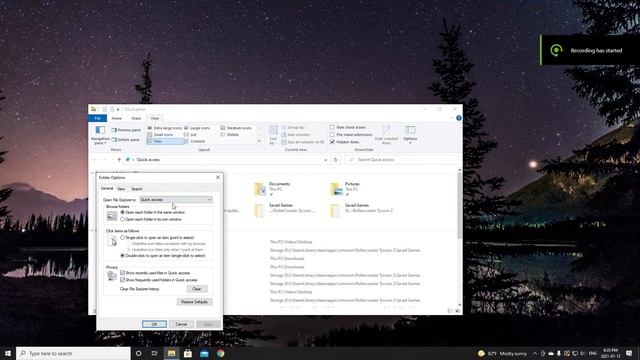The height and width of the screenshot is (360, 640).
Task: Launch Mail app from taskbar
Action: [x=204, y=353]
